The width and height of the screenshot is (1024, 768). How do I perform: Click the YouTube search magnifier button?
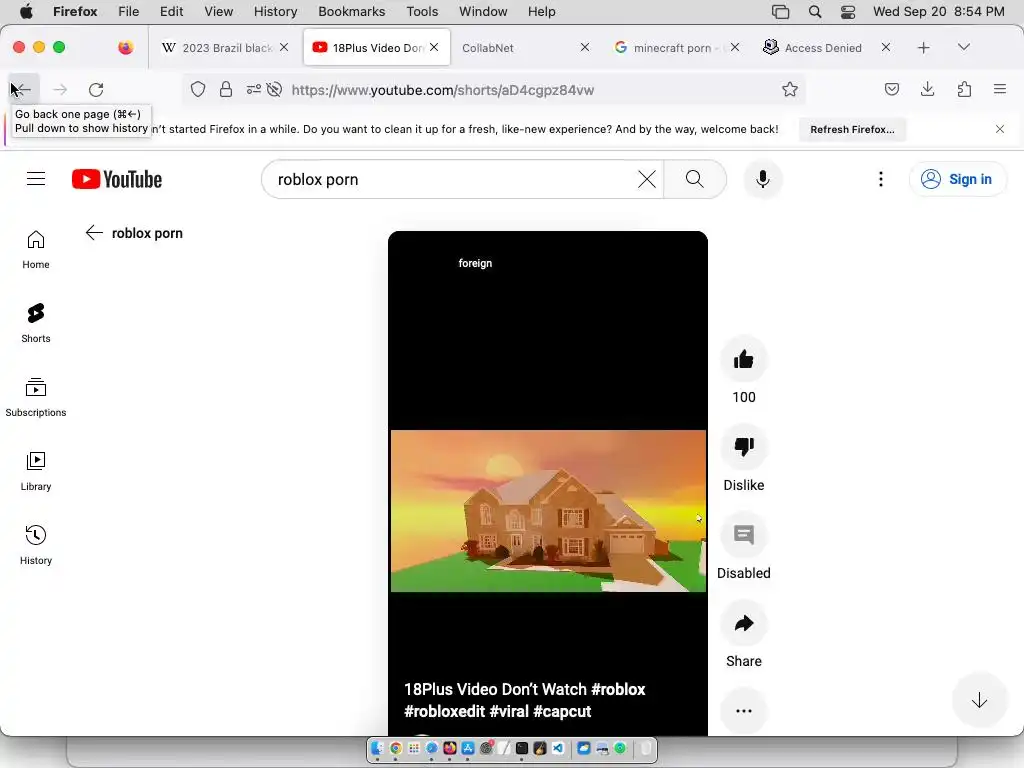coord(695,179)
